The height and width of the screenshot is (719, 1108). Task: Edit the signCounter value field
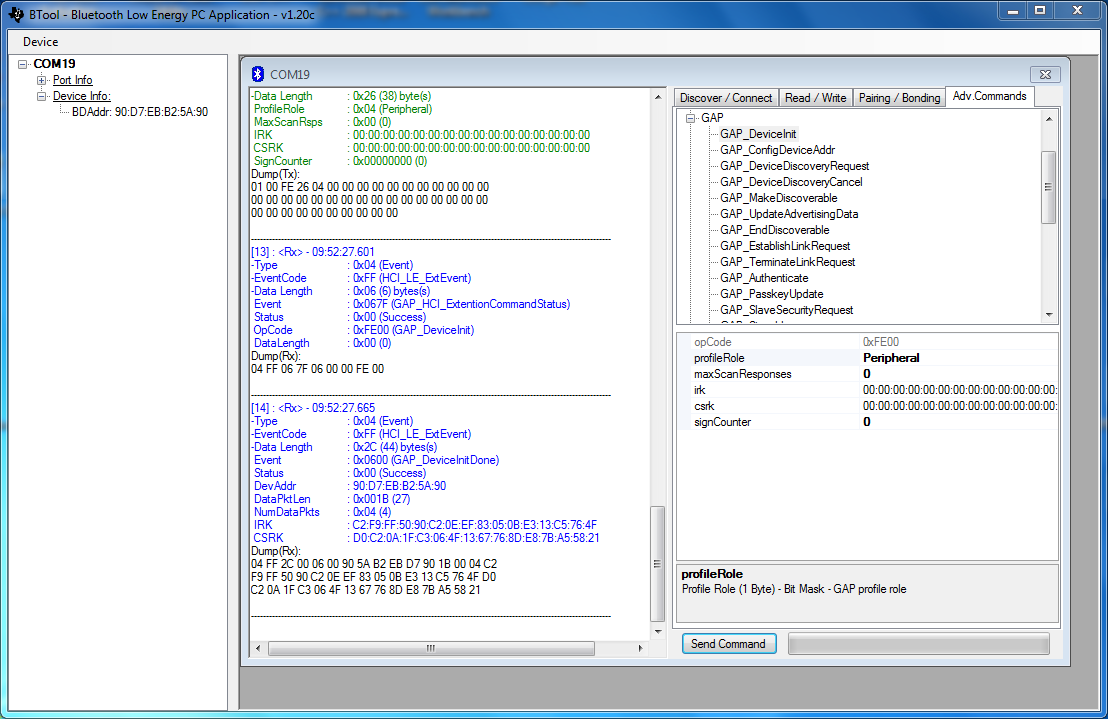pyautogui.click(x=958, y=422)
